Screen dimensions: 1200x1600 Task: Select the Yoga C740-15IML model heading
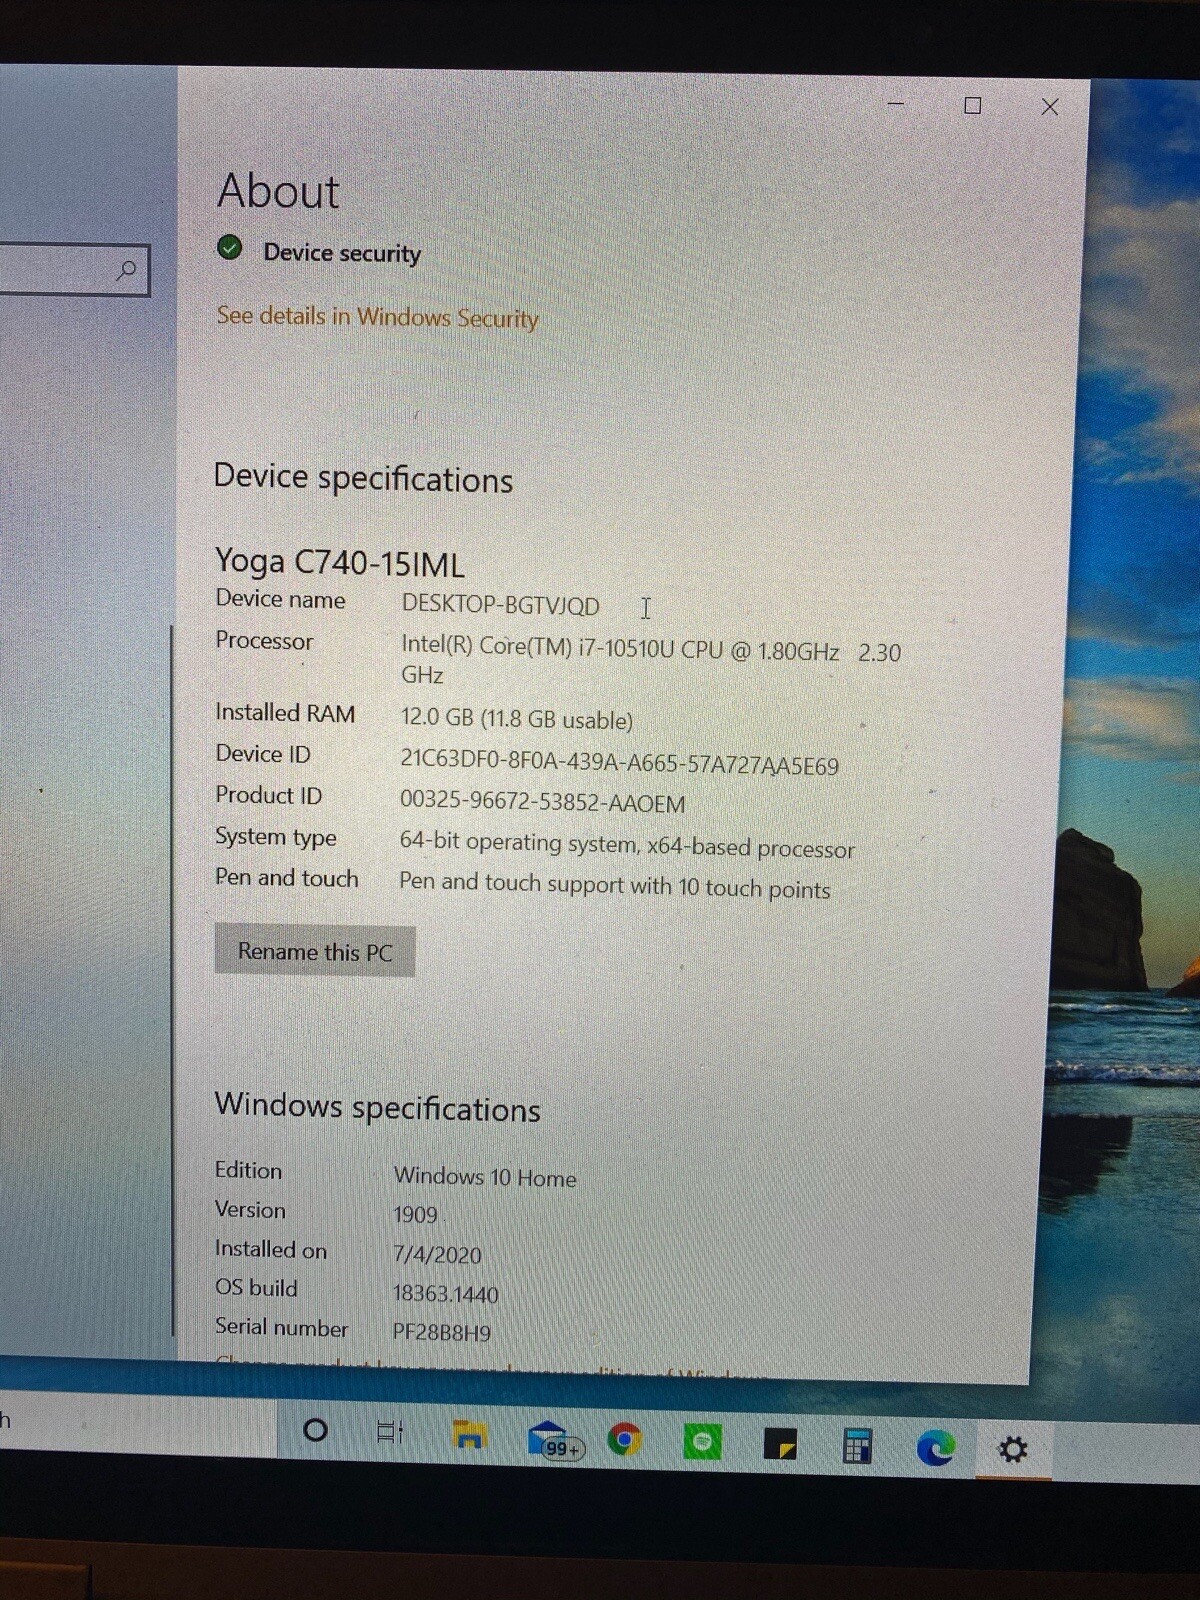[x=340, y=564]
